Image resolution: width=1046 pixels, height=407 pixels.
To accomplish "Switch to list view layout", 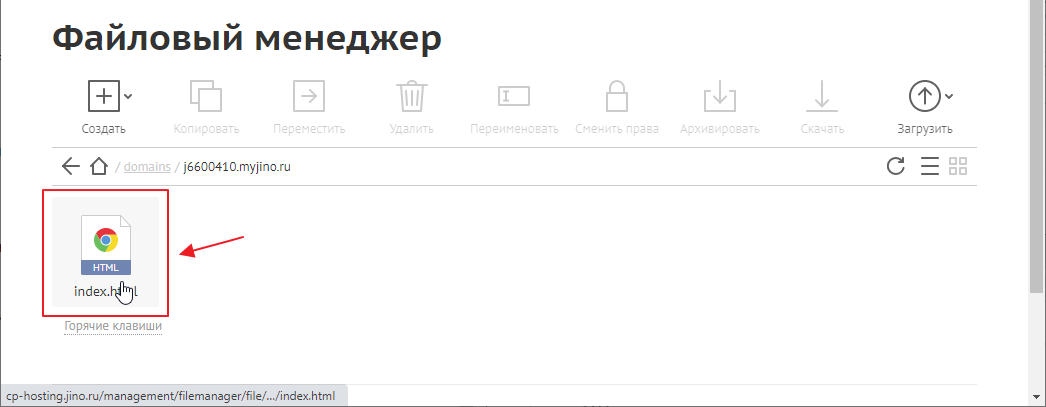I will 929,166.
